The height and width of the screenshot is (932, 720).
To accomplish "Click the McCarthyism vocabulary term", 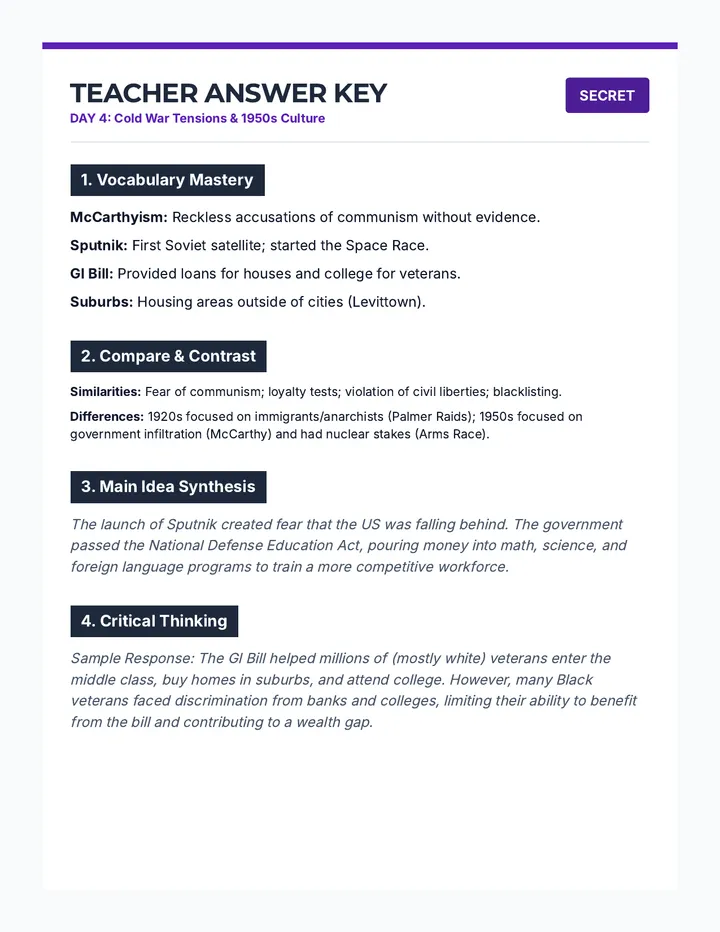I will click(x=119, y=218).
